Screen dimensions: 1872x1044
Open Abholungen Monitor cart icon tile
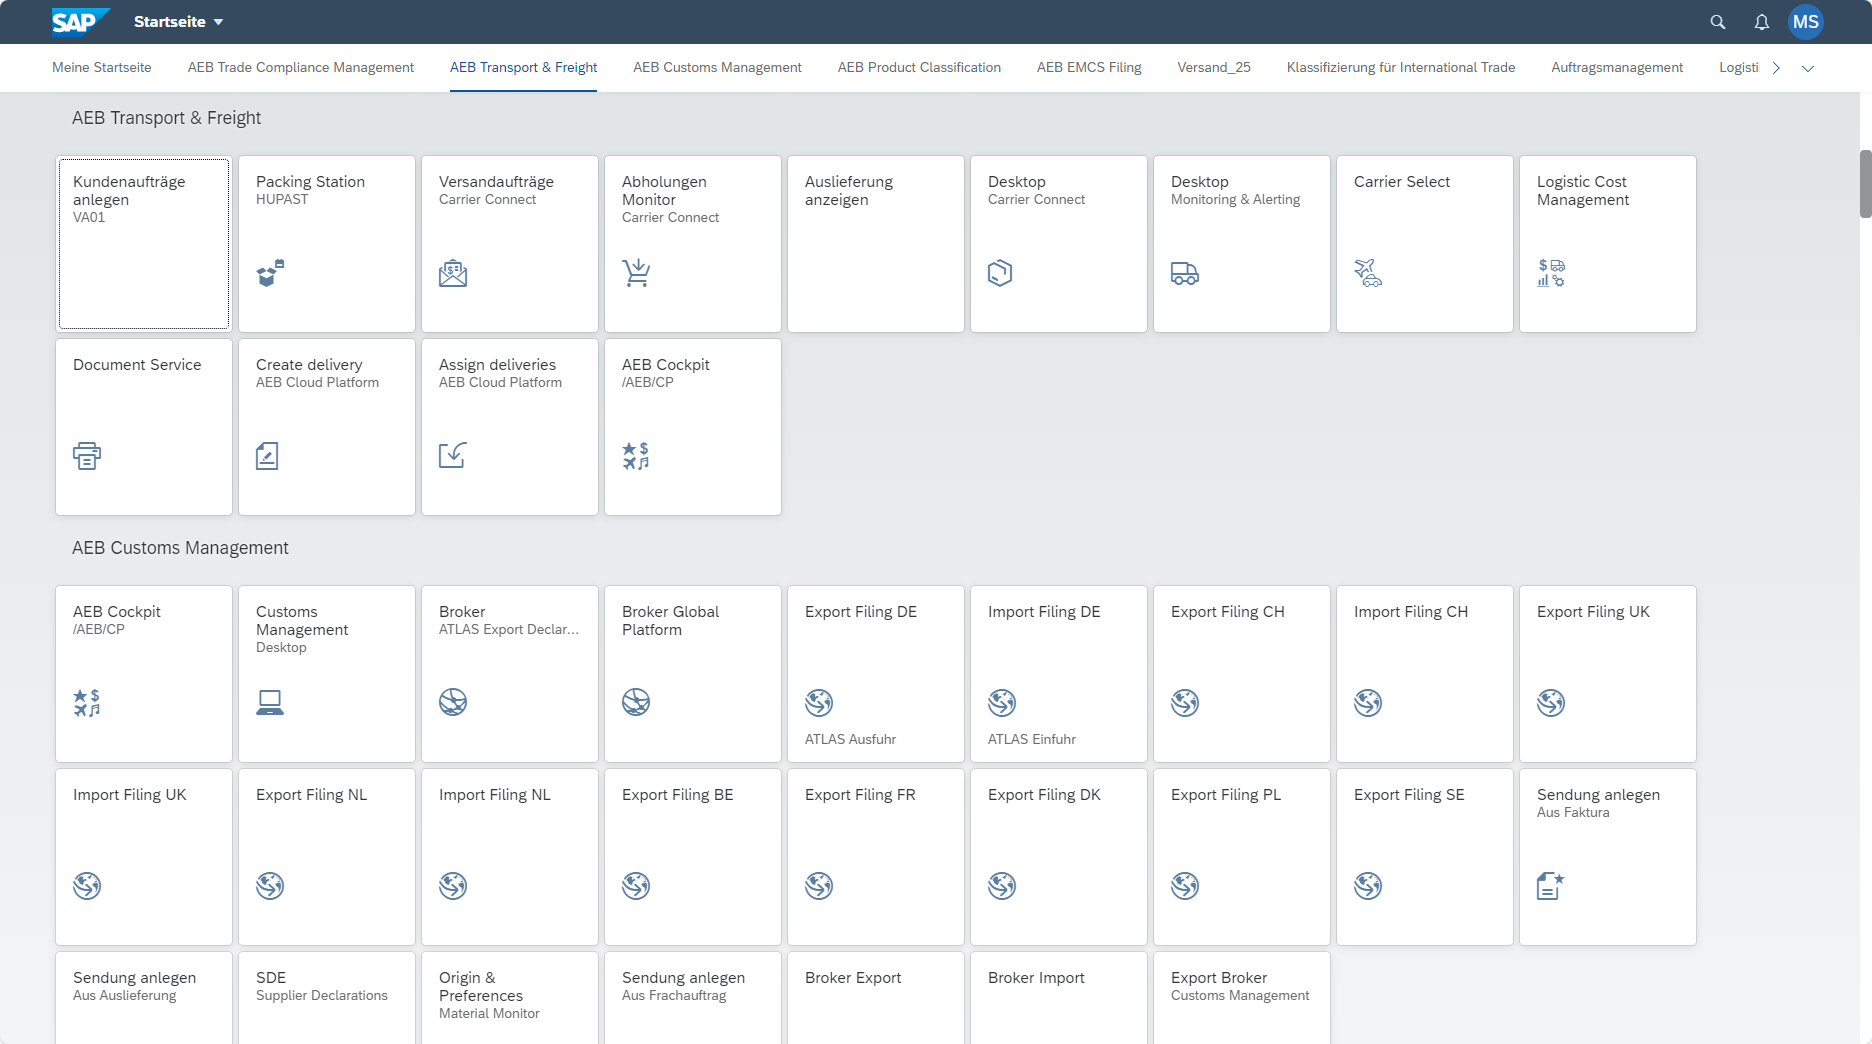tap(637, 272)
